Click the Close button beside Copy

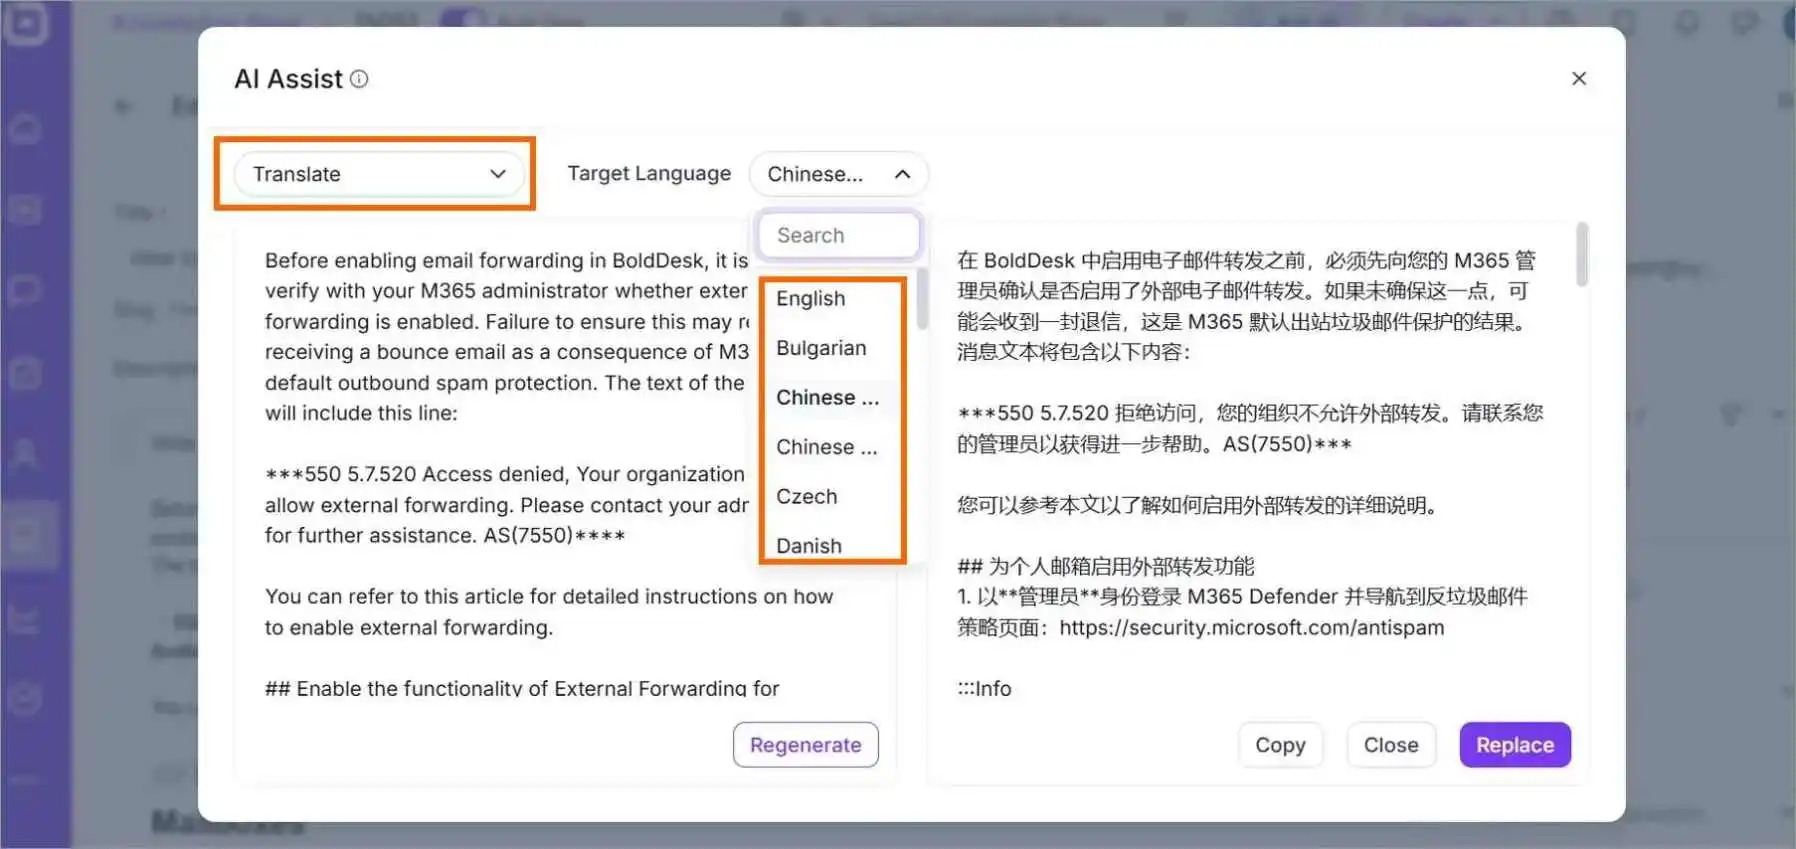click(1391, 745)
